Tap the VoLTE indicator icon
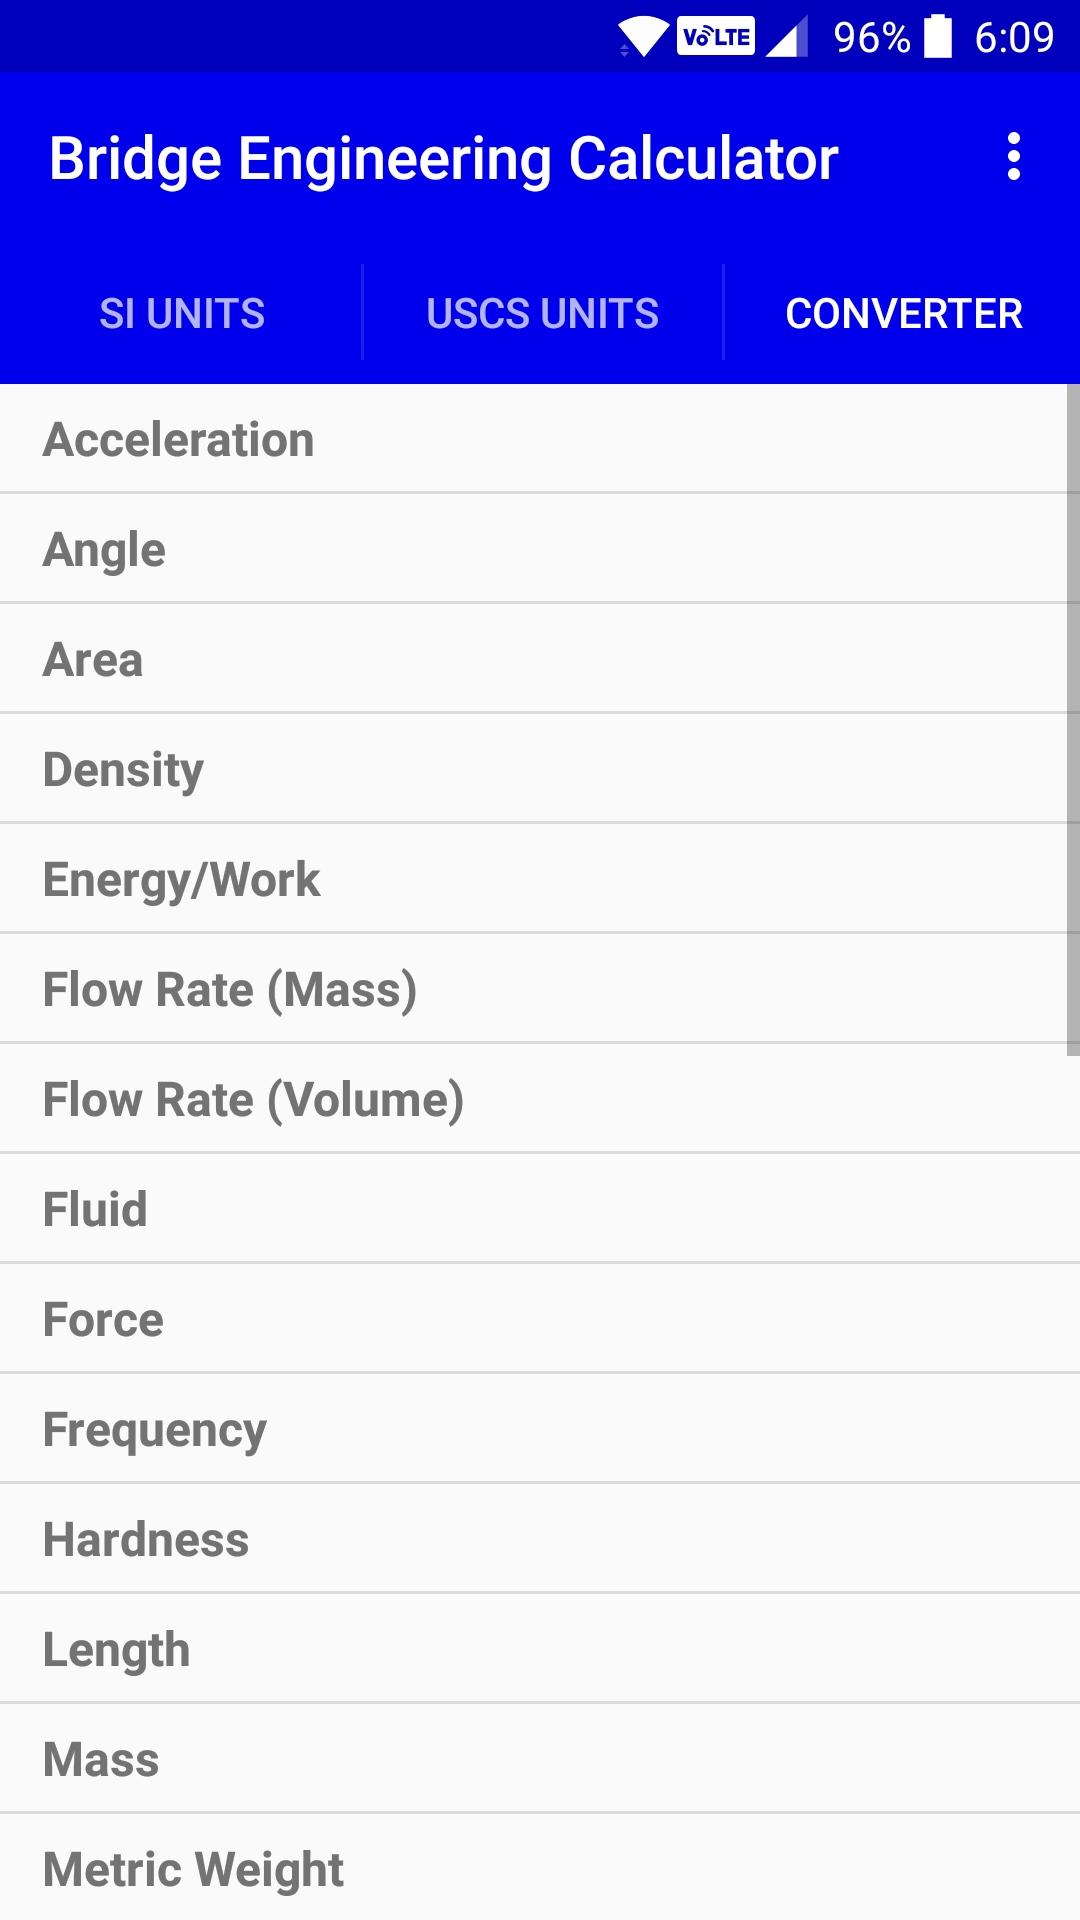This screenshot has width=1080, height=1920. [x=716, y=37]
